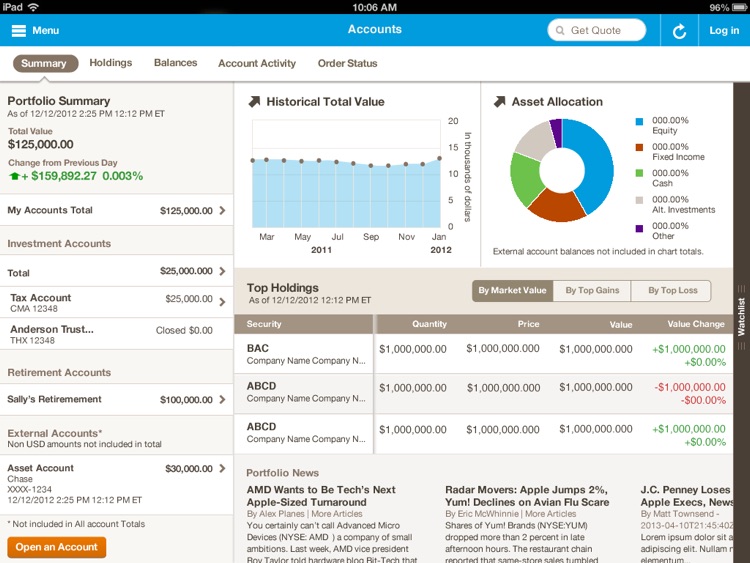Click More Articles next to Alex Planes
The height and width of the screenshot is (563, 750).
(337, 514)
